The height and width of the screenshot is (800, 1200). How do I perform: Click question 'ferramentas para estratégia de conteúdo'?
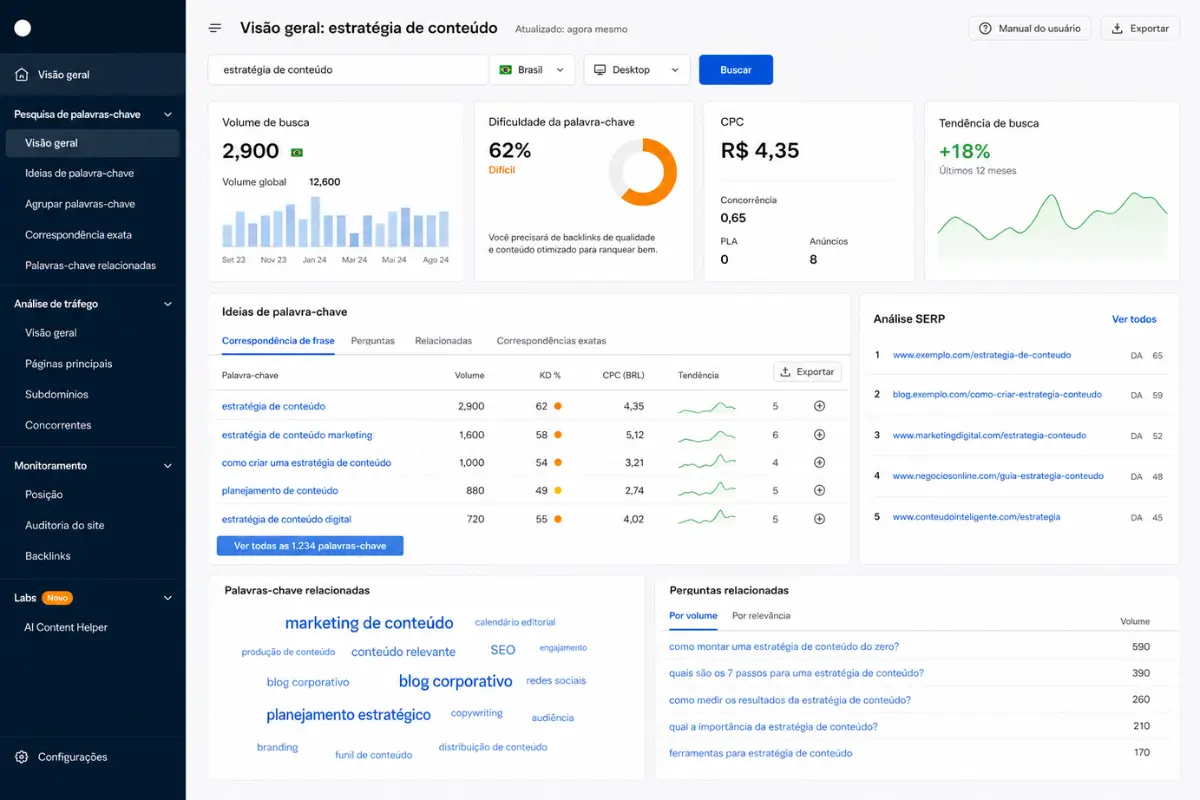(x=761, y=753)
